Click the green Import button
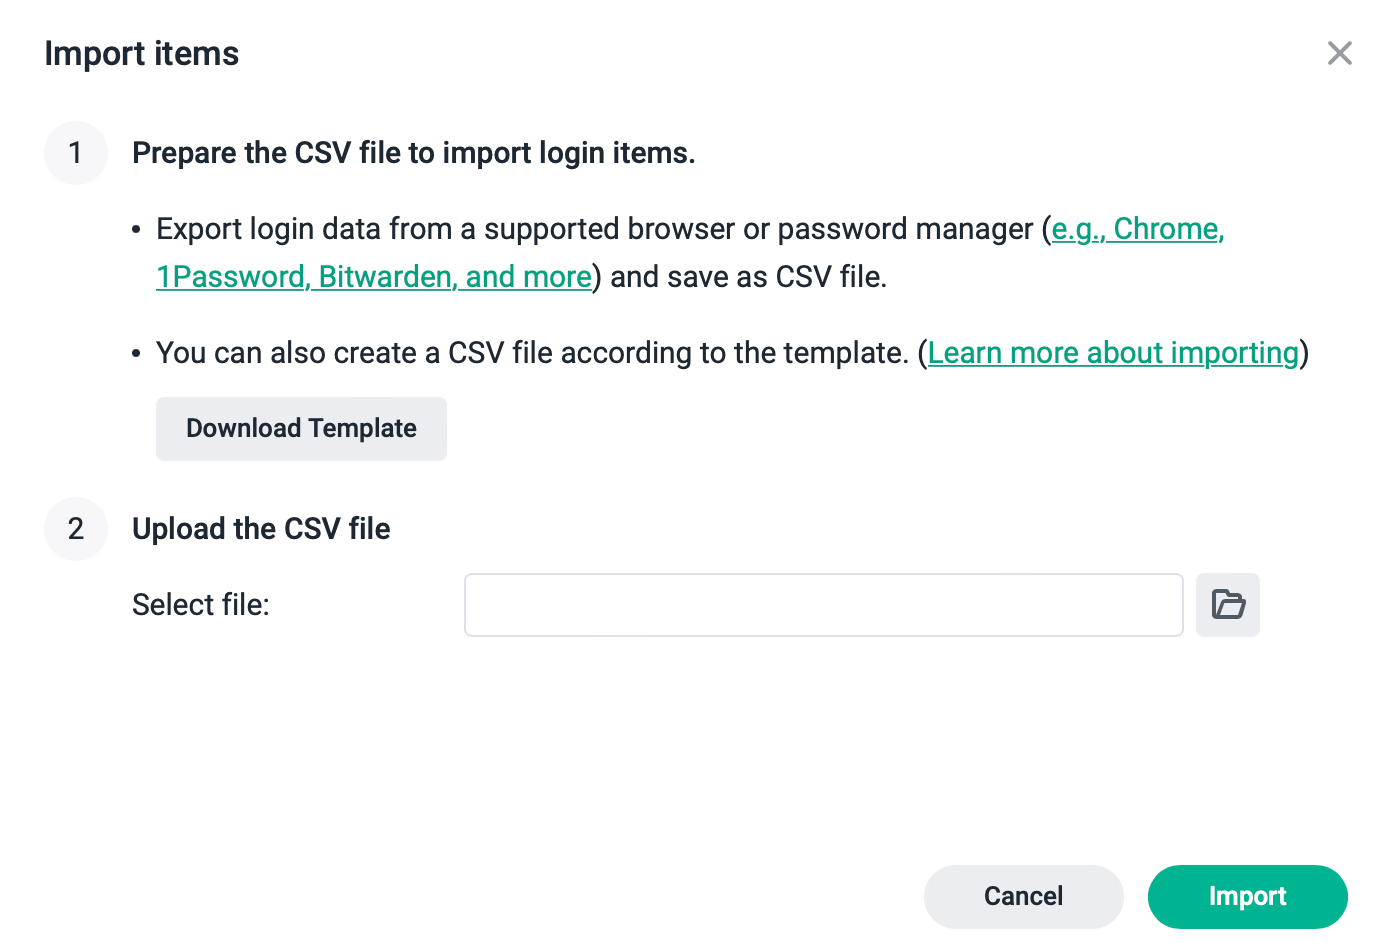 pyautogui.click(x=1247, y=897)
